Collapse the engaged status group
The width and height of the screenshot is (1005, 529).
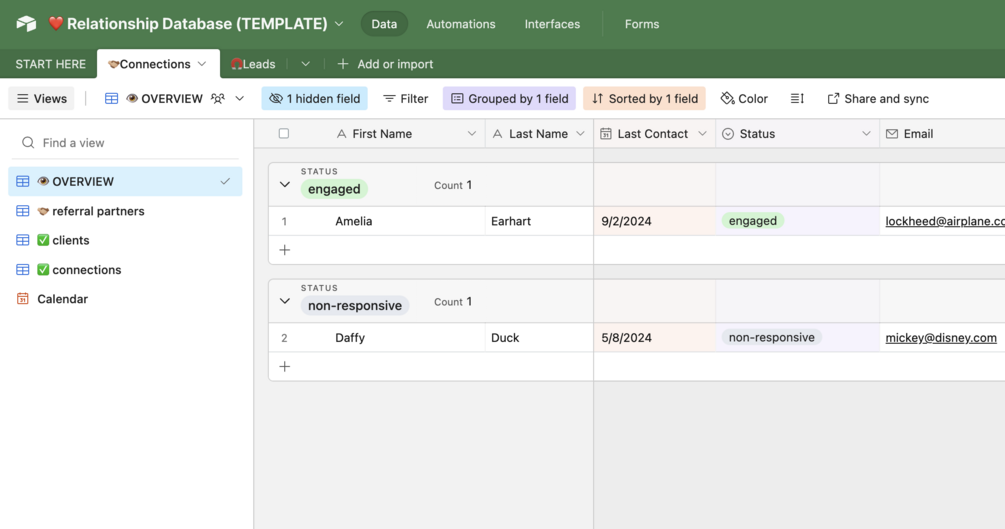coord(285,185)
